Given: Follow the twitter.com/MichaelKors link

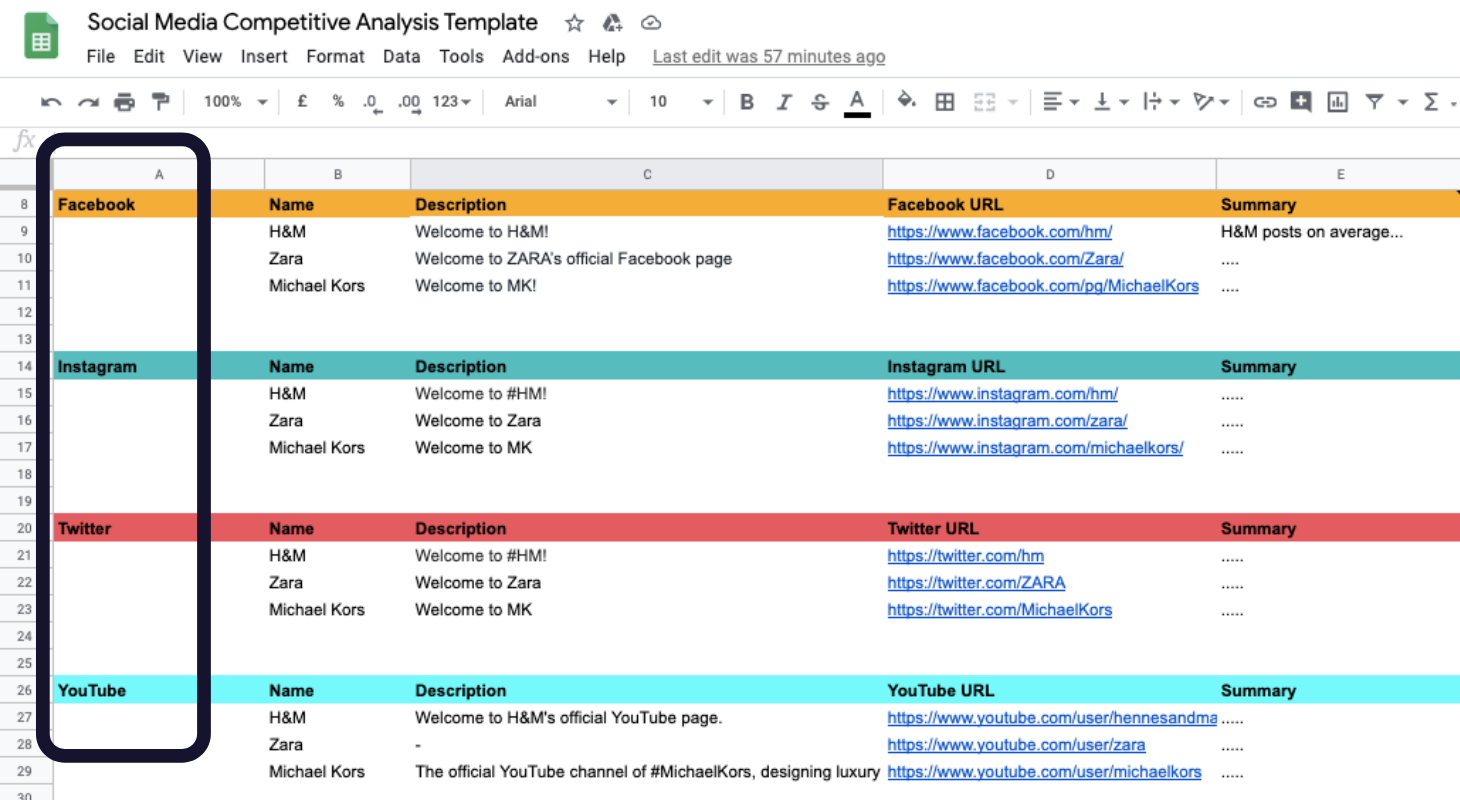Looking at the screenshot, I should tap(999, 610).
